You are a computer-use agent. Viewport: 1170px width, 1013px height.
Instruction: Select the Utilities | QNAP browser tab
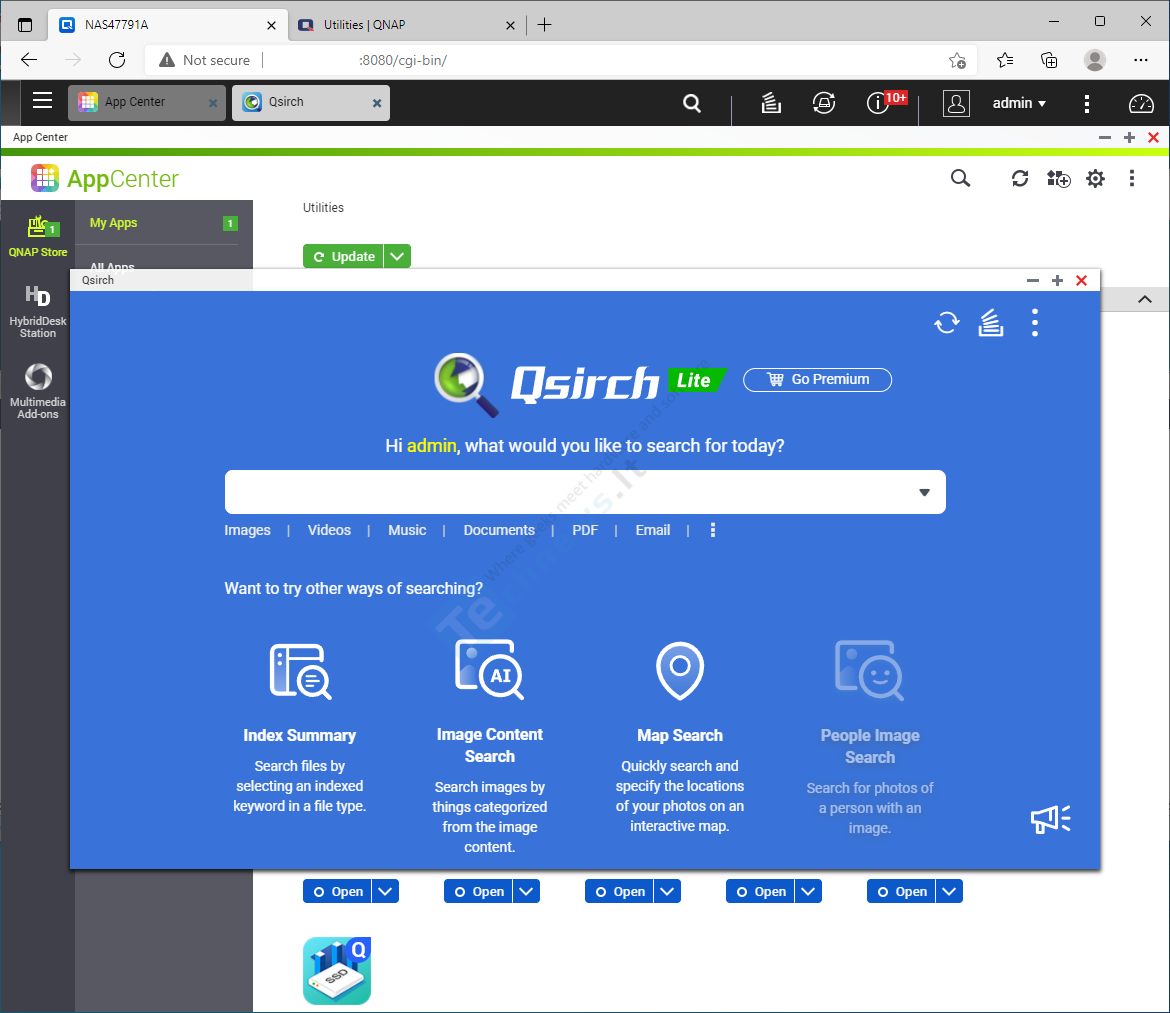click(406, 25)
